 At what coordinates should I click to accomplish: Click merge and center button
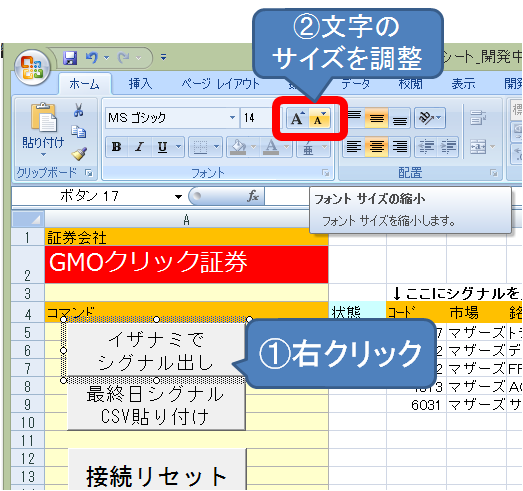[x=478, y=147]
